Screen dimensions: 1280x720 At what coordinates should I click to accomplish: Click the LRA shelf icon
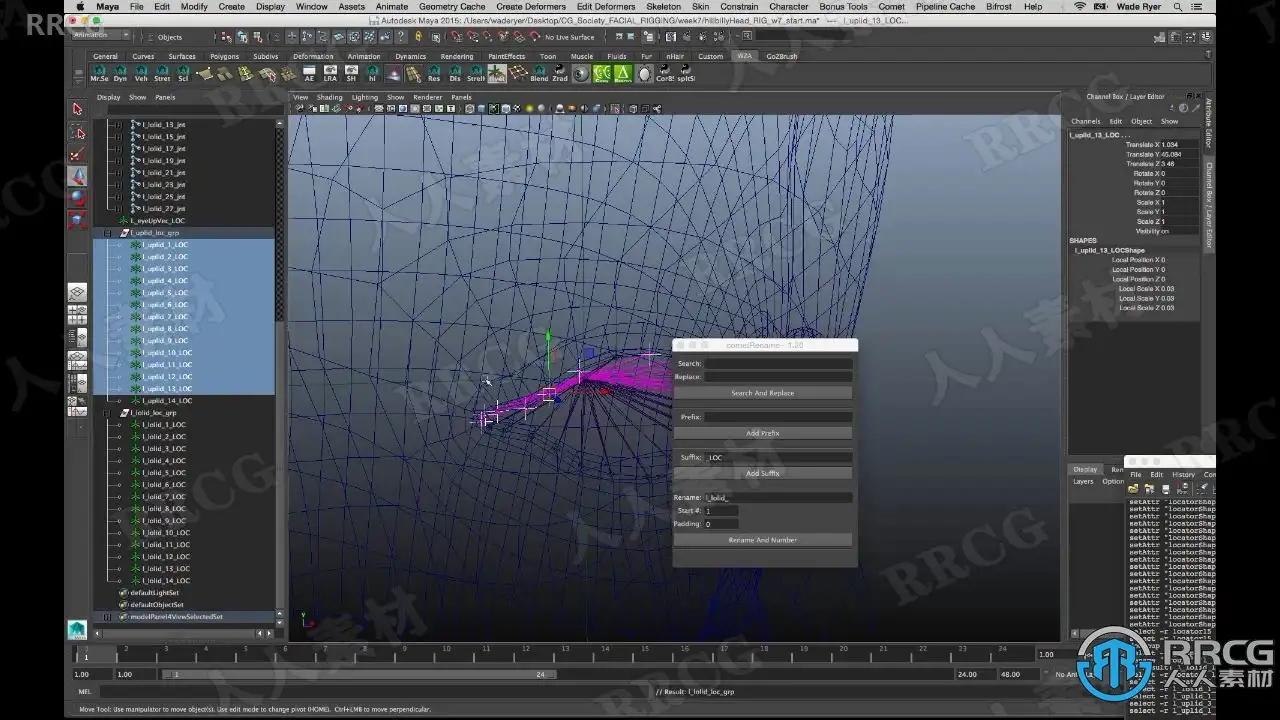[x=330, y=73]
